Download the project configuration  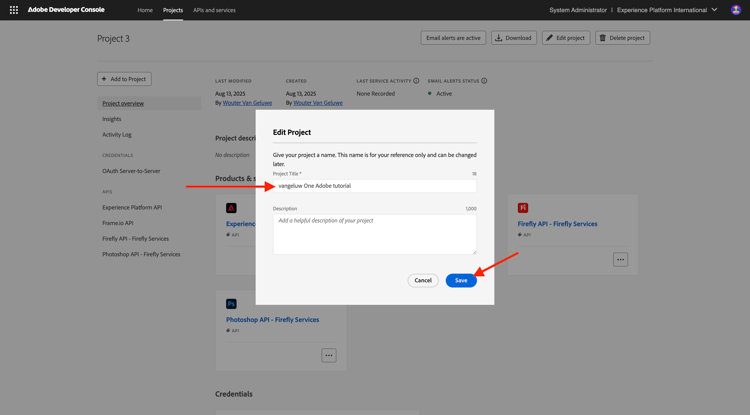[514, 38]
